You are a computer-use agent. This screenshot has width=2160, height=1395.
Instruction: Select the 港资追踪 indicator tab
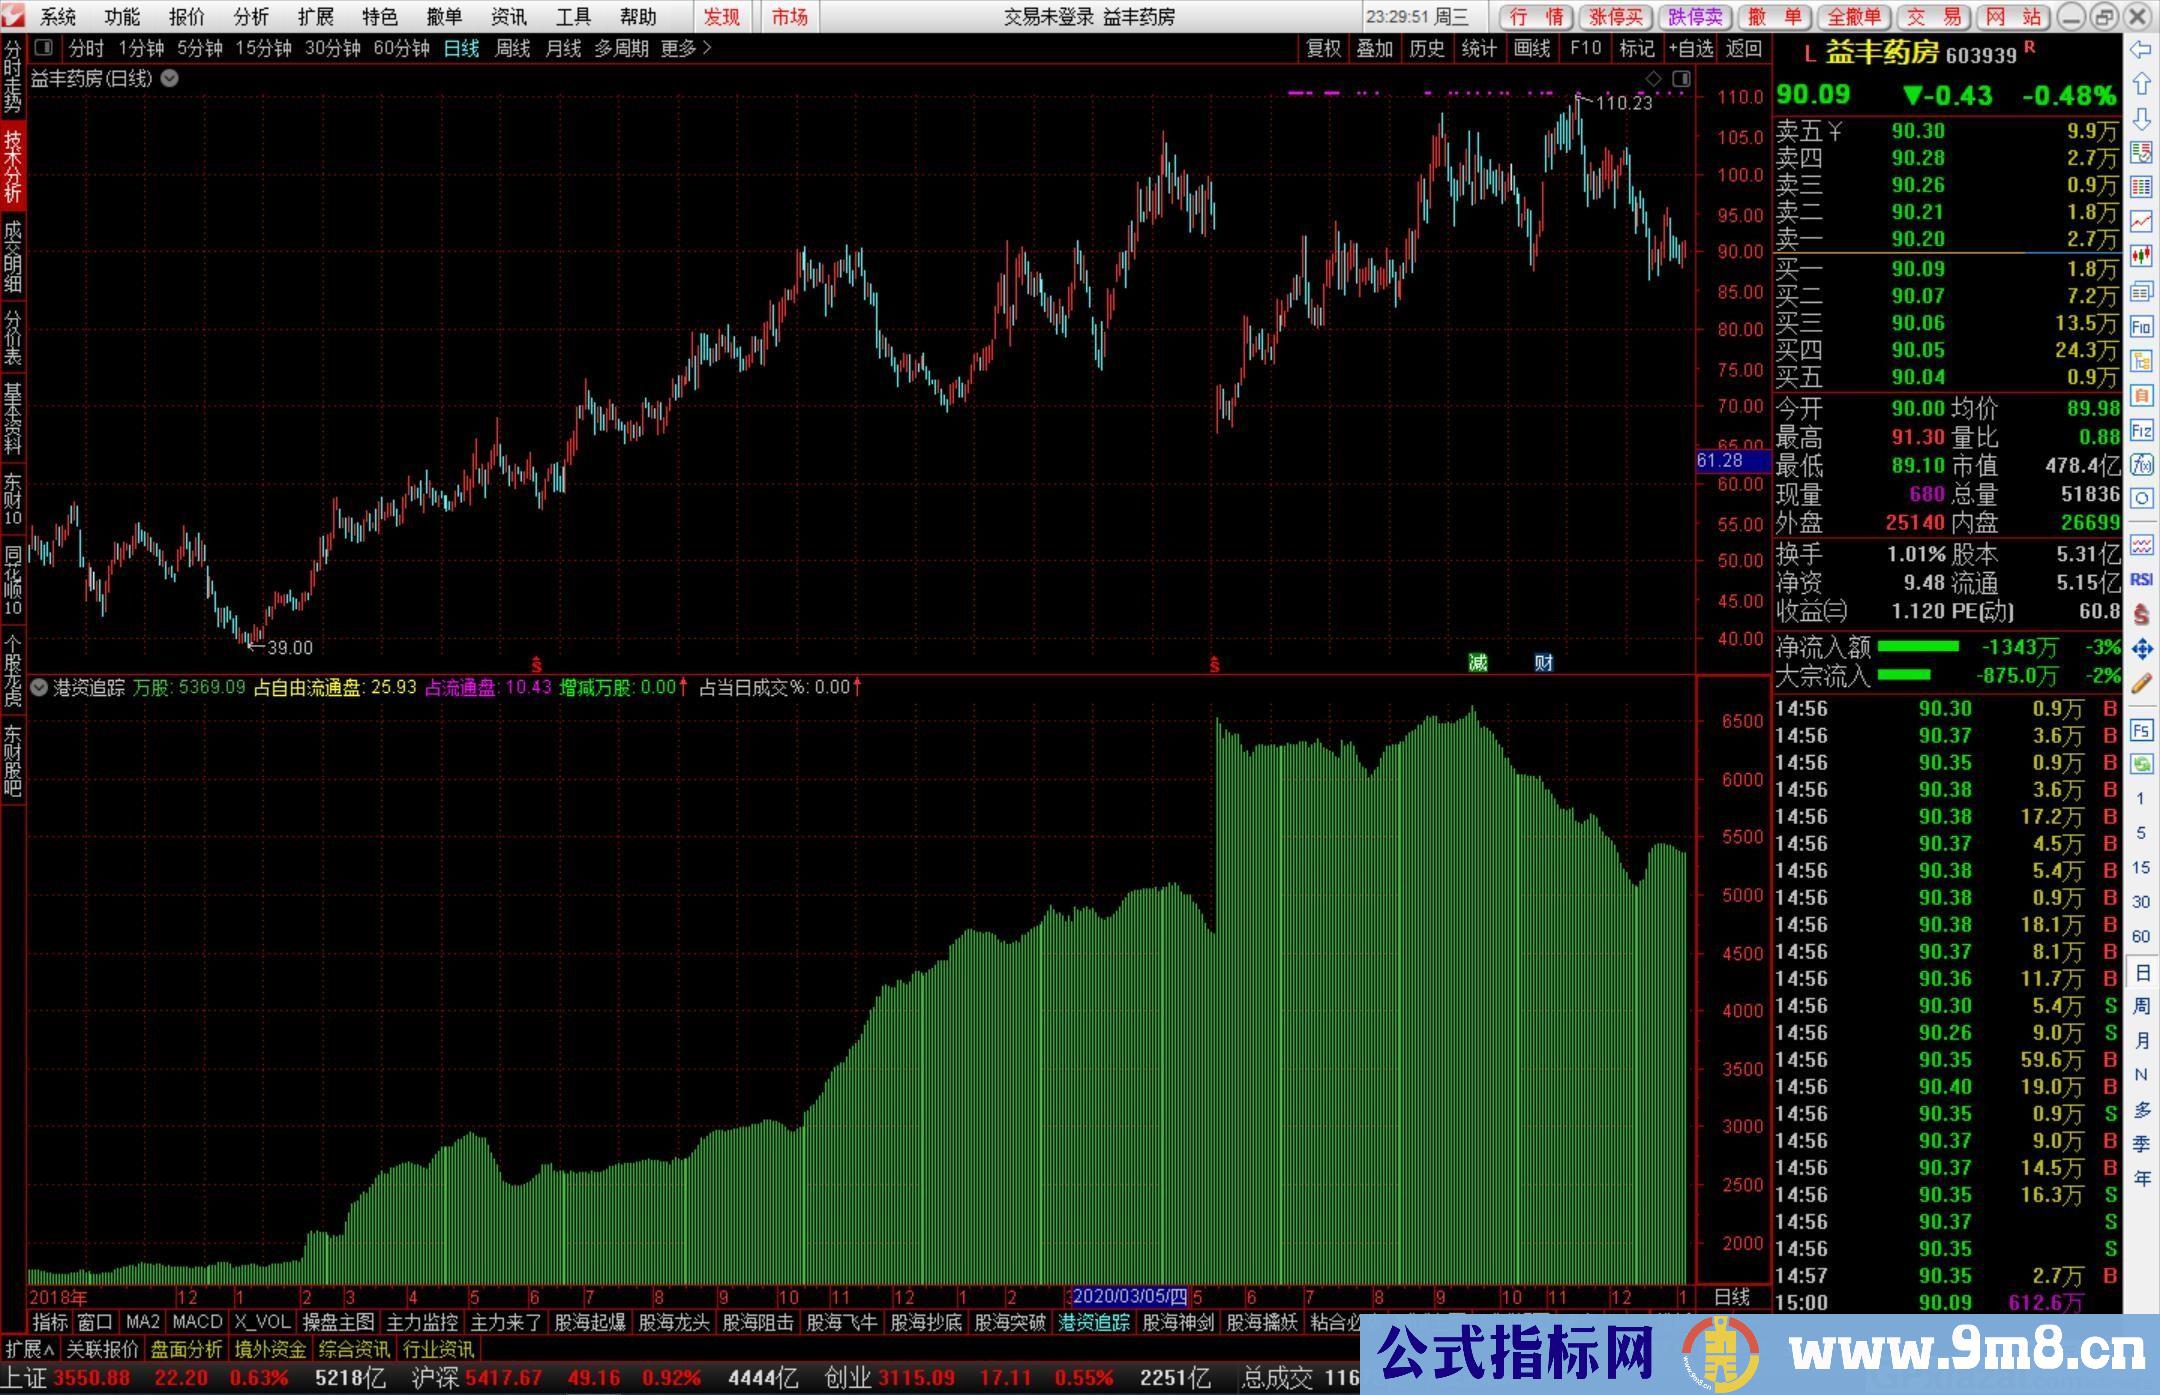pos(1094,1322)
